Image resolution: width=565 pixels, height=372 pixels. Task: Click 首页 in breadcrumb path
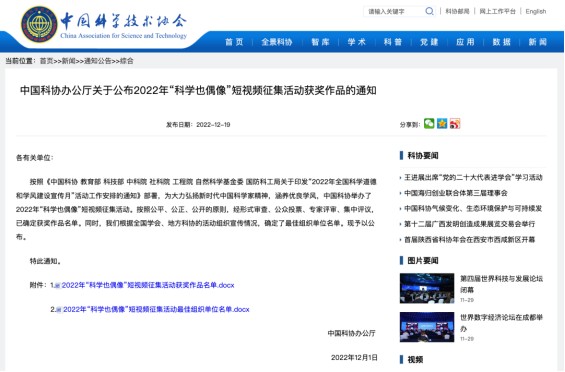[46, 61]
